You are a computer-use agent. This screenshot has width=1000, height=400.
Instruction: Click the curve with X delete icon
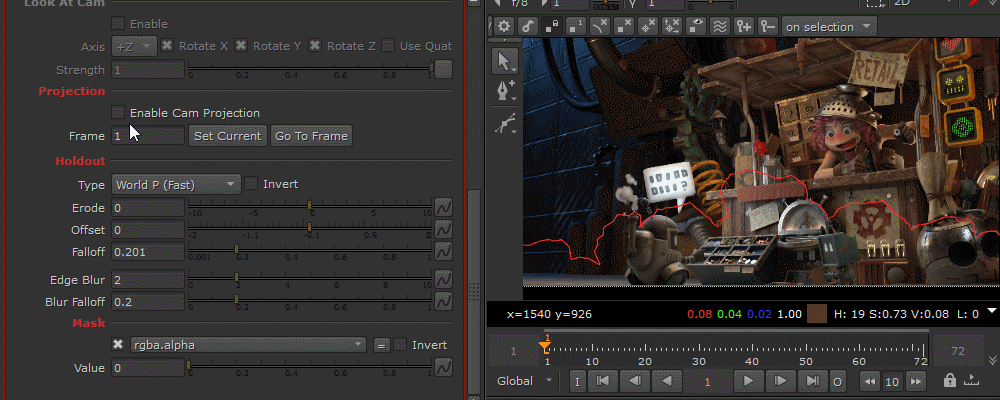coord(599,26)
